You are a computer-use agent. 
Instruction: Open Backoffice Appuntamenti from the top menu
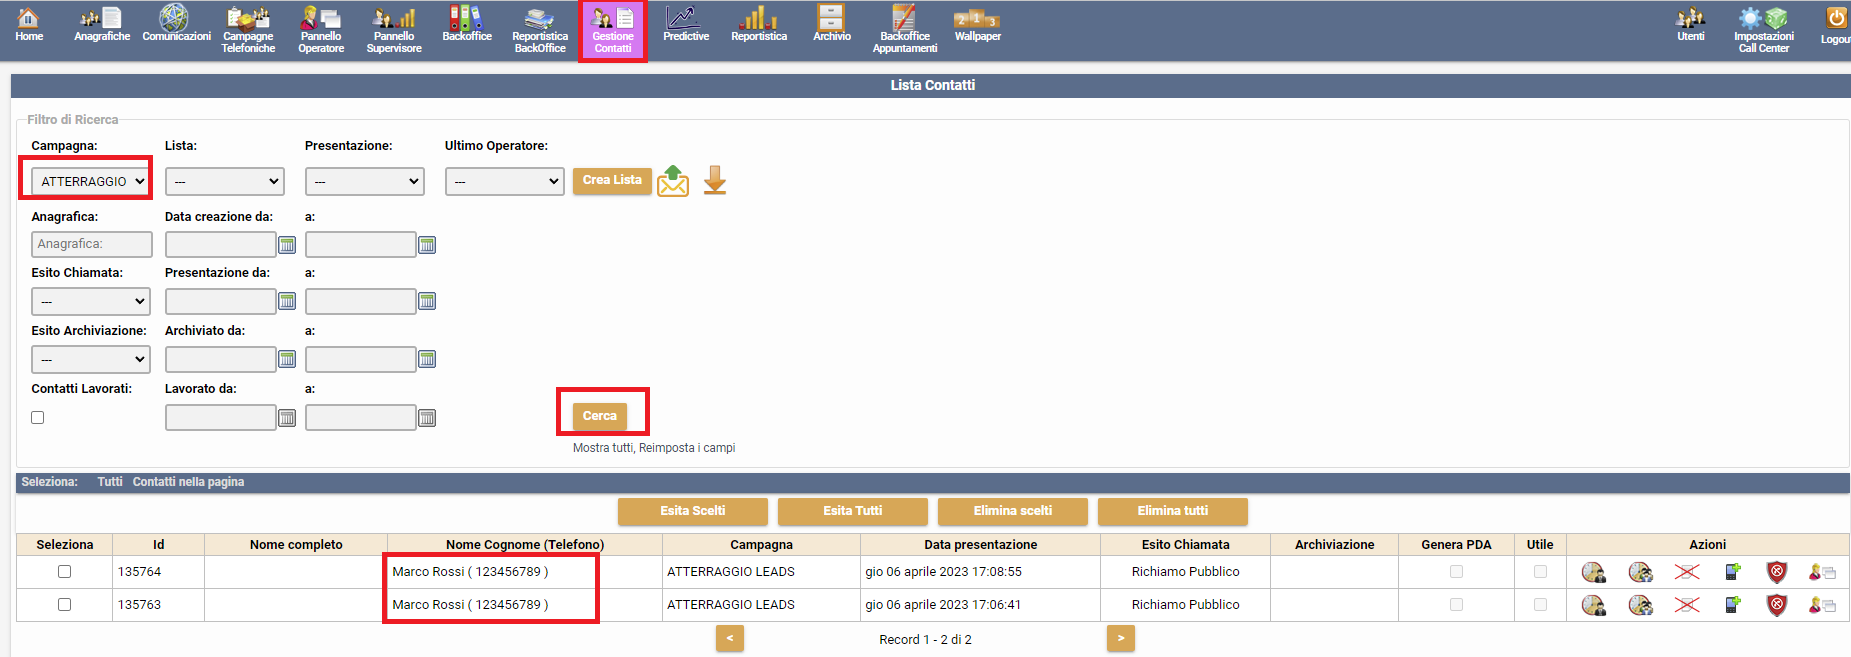904,30
